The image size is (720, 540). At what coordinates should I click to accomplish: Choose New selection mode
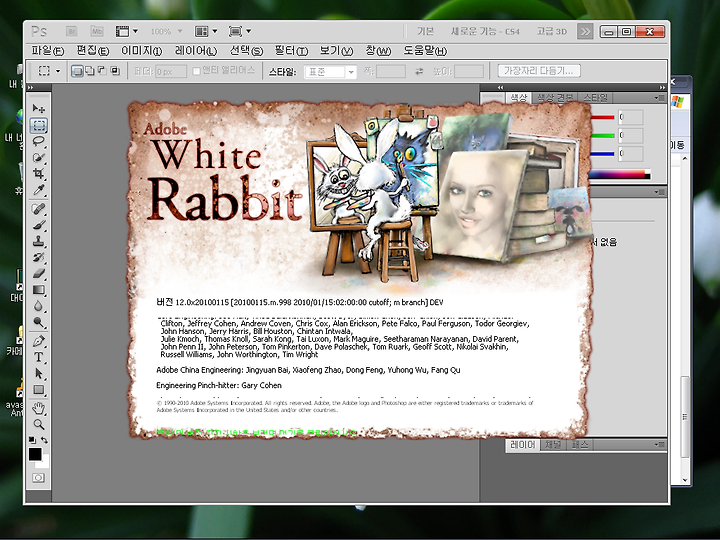click(77, 71)
